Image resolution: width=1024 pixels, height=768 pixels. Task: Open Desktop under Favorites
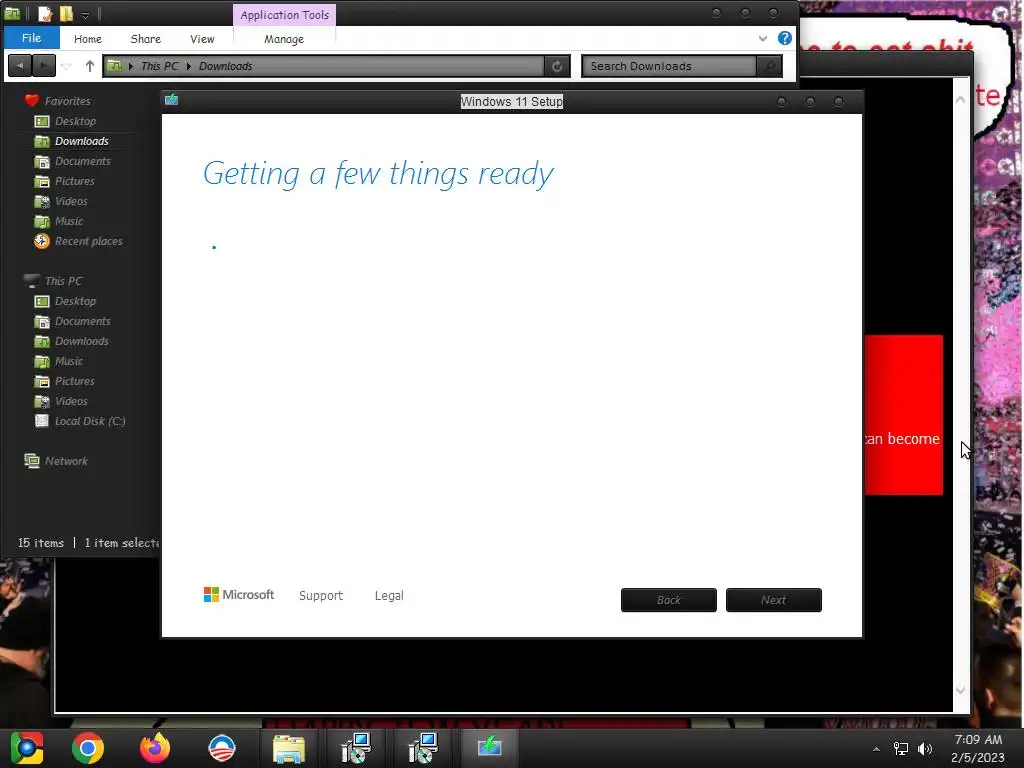pyautogui.click(x=75, y=121)
